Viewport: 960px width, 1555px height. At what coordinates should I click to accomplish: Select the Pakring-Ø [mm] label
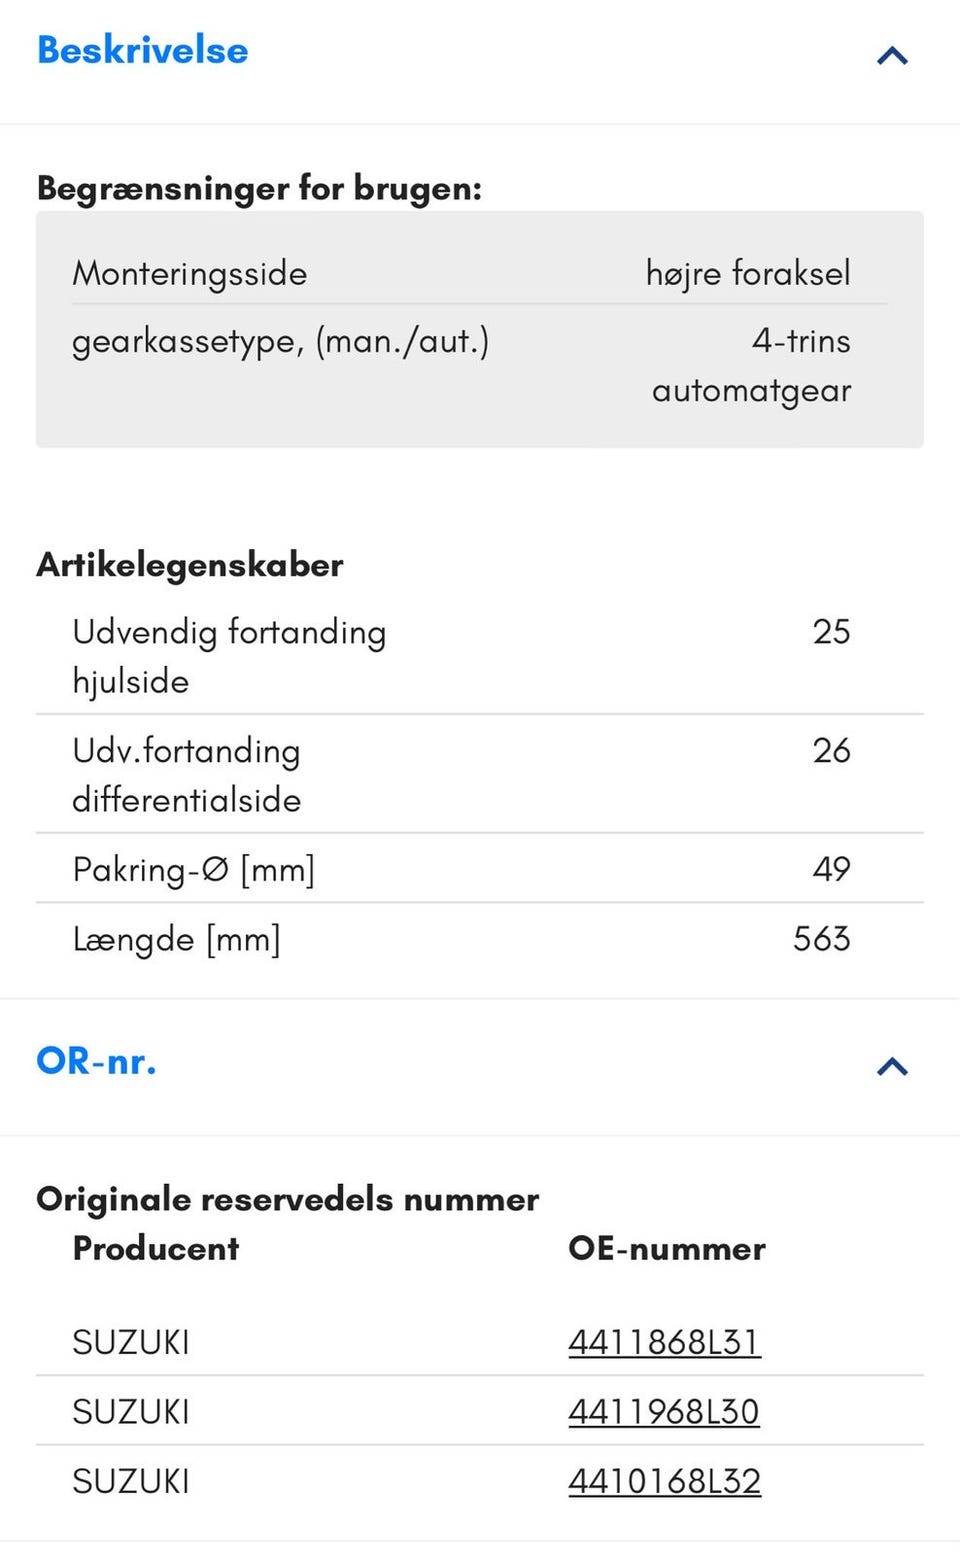[193, 869]
